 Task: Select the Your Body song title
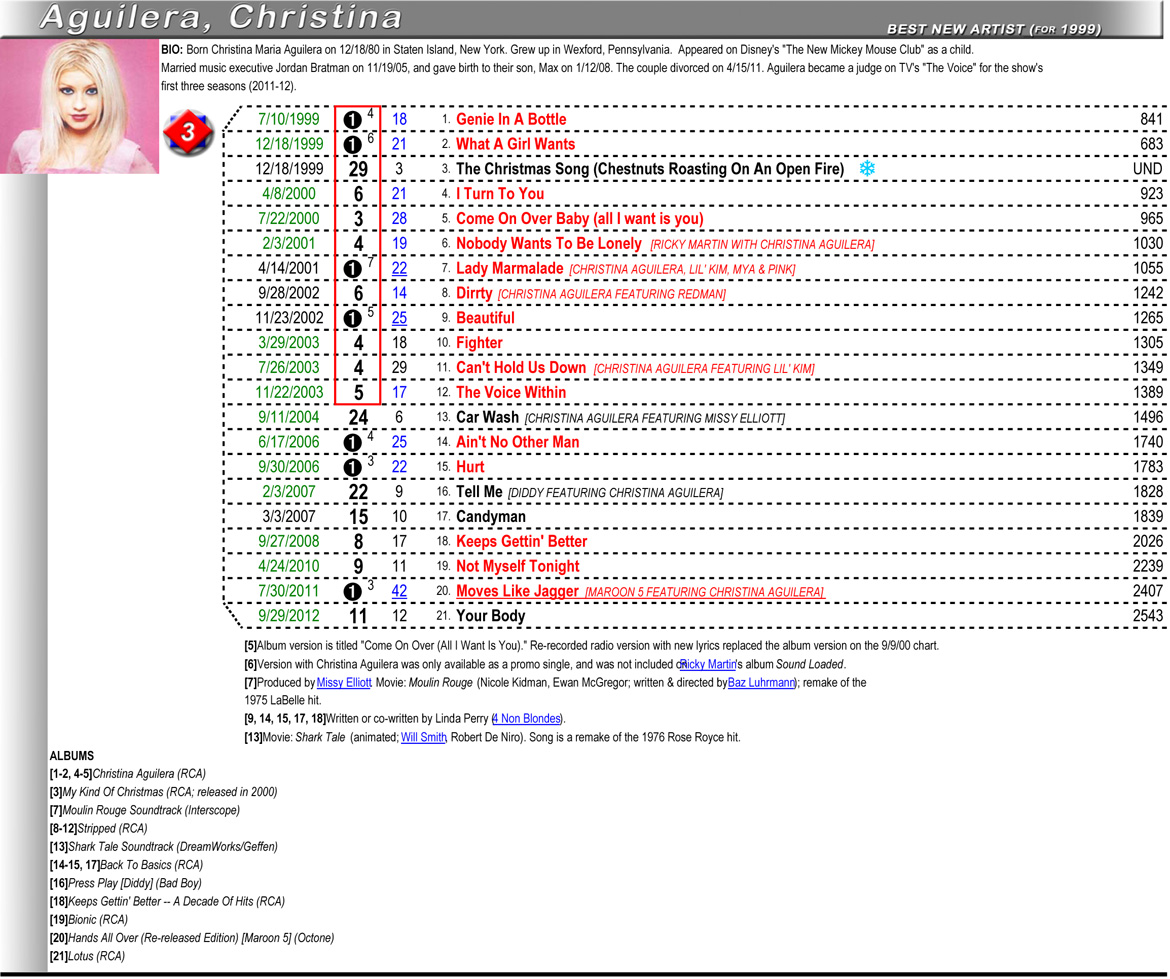(491, 616)
